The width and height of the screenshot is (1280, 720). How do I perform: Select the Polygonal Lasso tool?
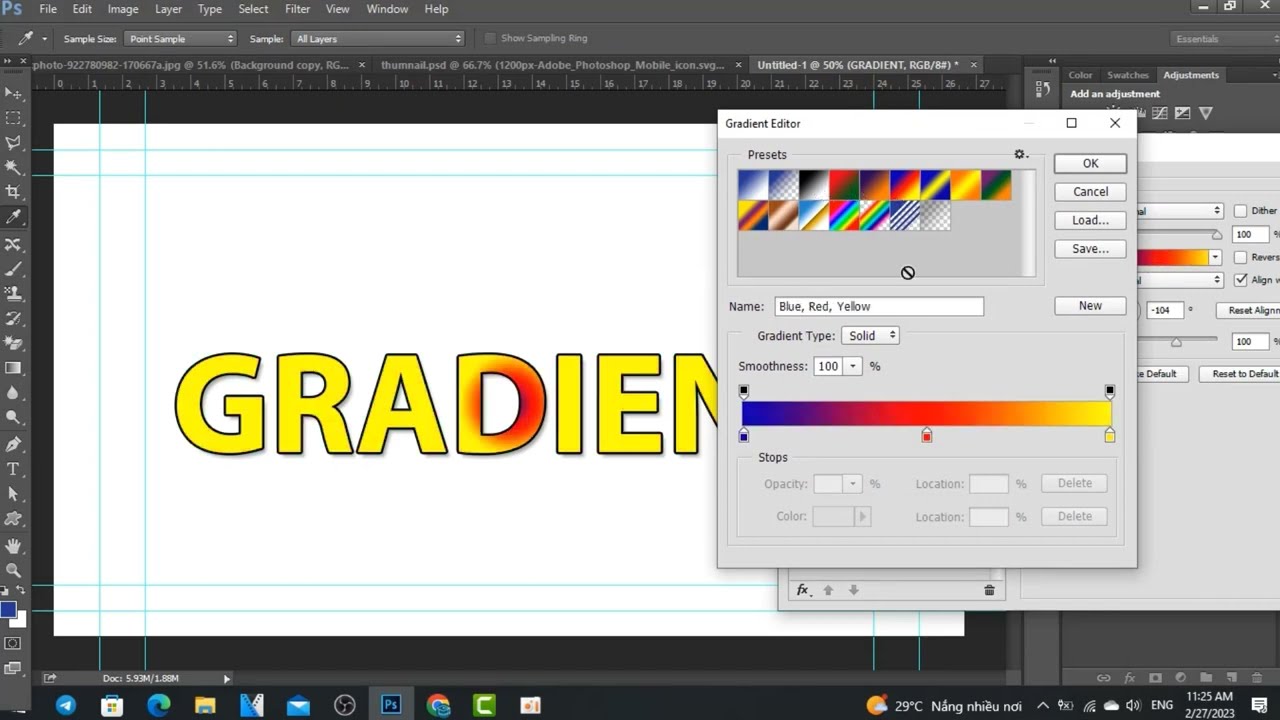(14, 143)
